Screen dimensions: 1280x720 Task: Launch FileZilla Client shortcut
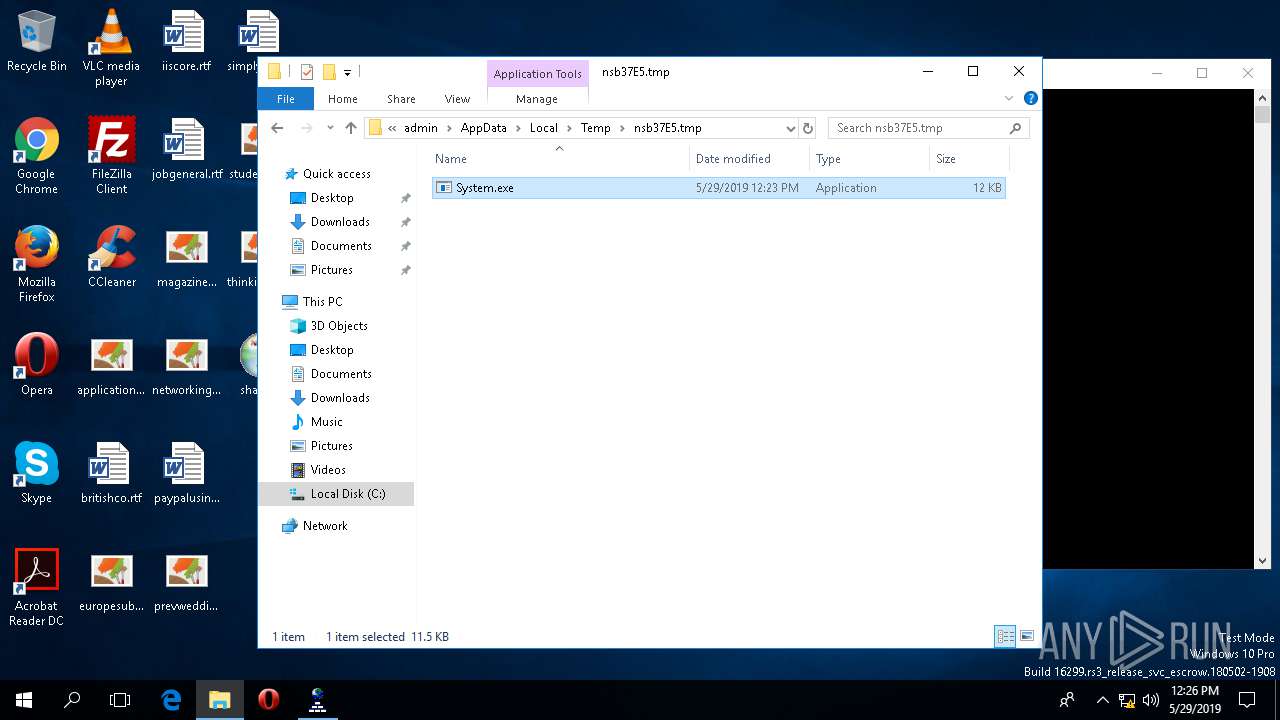111,156
